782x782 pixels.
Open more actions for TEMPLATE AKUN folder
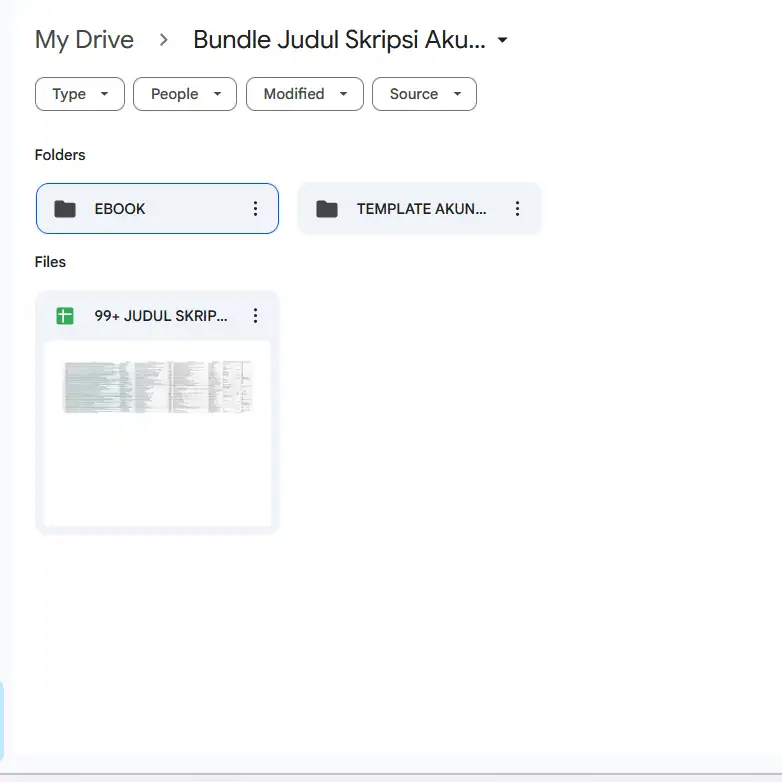coord(517,209)
